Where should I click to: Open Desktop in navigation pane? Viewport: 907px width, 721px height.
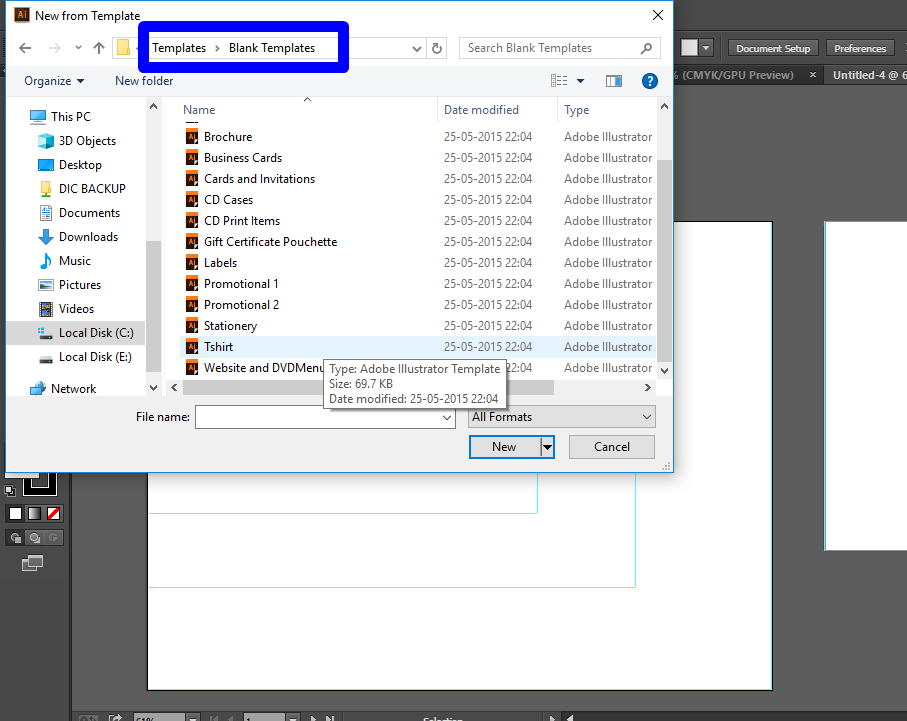pos(70,165)
